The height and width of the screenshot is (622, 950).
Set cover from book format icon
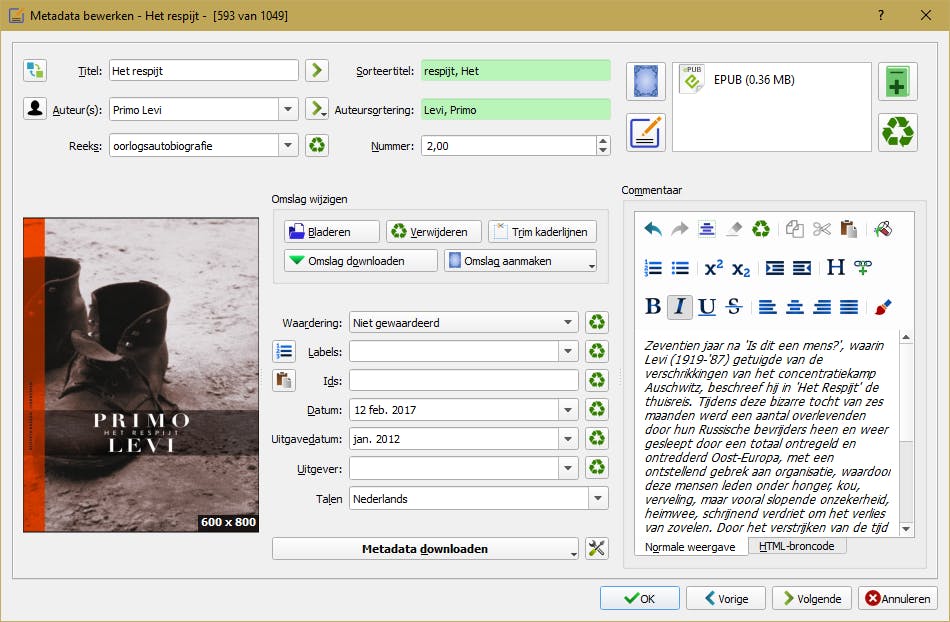pos(646,82)
